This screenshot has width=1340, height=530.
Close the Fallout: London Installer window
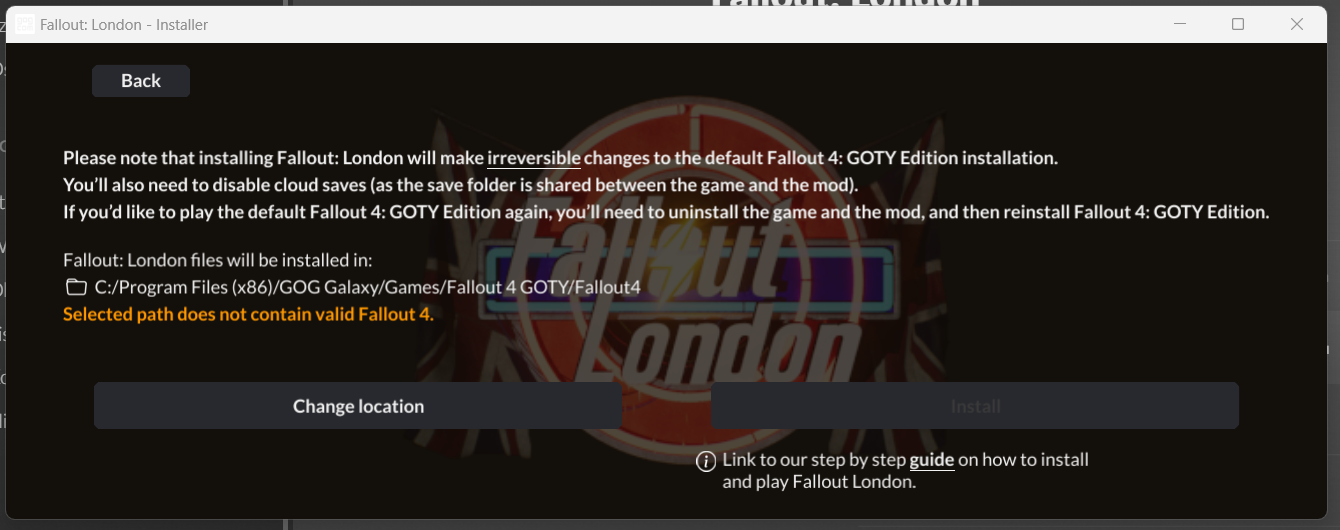click(x=1297, y=24)
